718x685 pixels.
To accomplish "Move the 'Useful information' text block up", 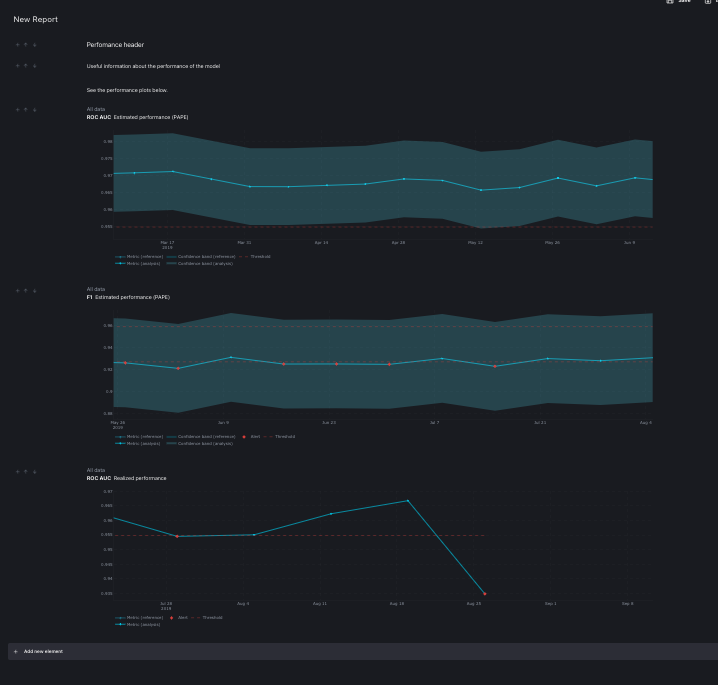I will click(x=26, y=66).
